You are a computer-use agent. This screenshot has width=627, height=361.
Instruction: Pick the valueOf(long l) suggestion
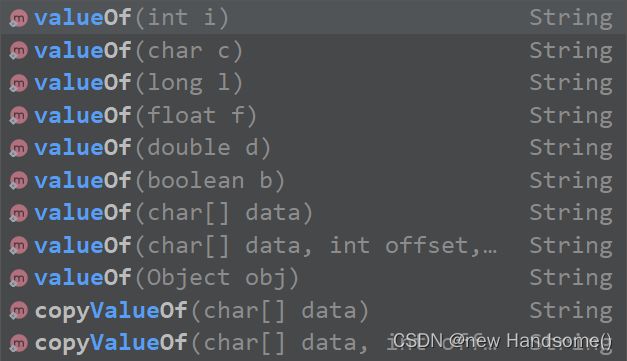tap(314, 83)
